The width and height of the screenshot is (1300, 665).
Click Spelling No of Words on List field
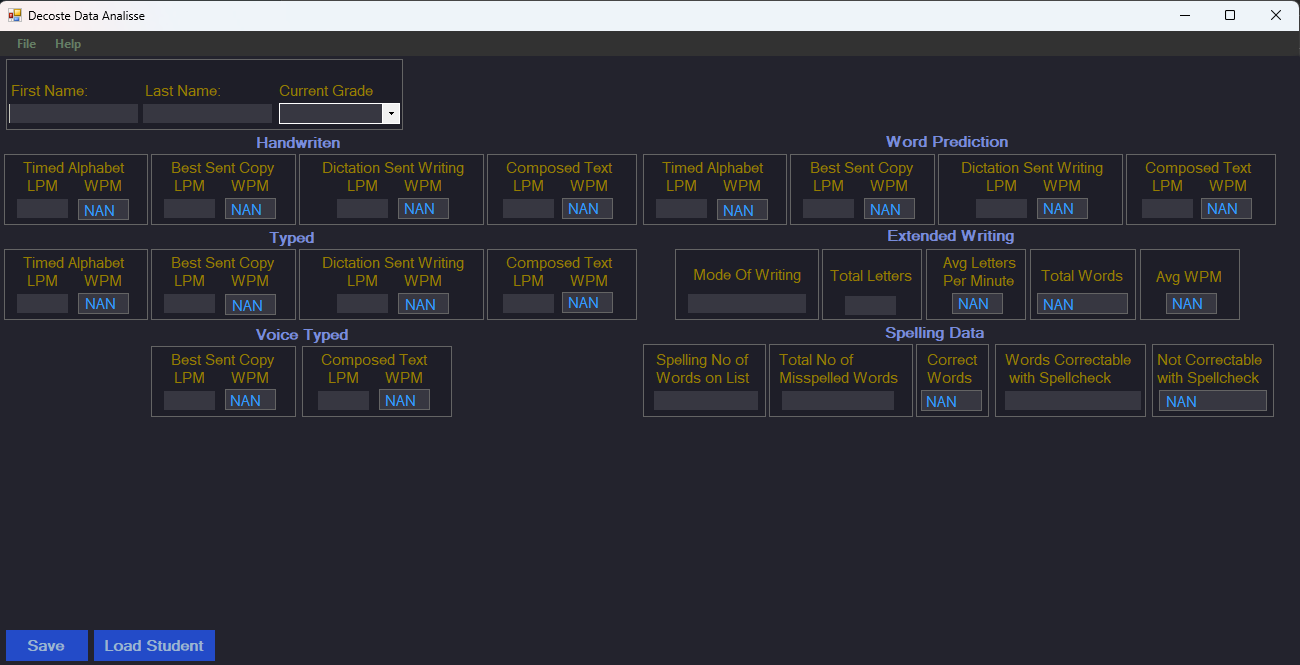click(705, 401)
